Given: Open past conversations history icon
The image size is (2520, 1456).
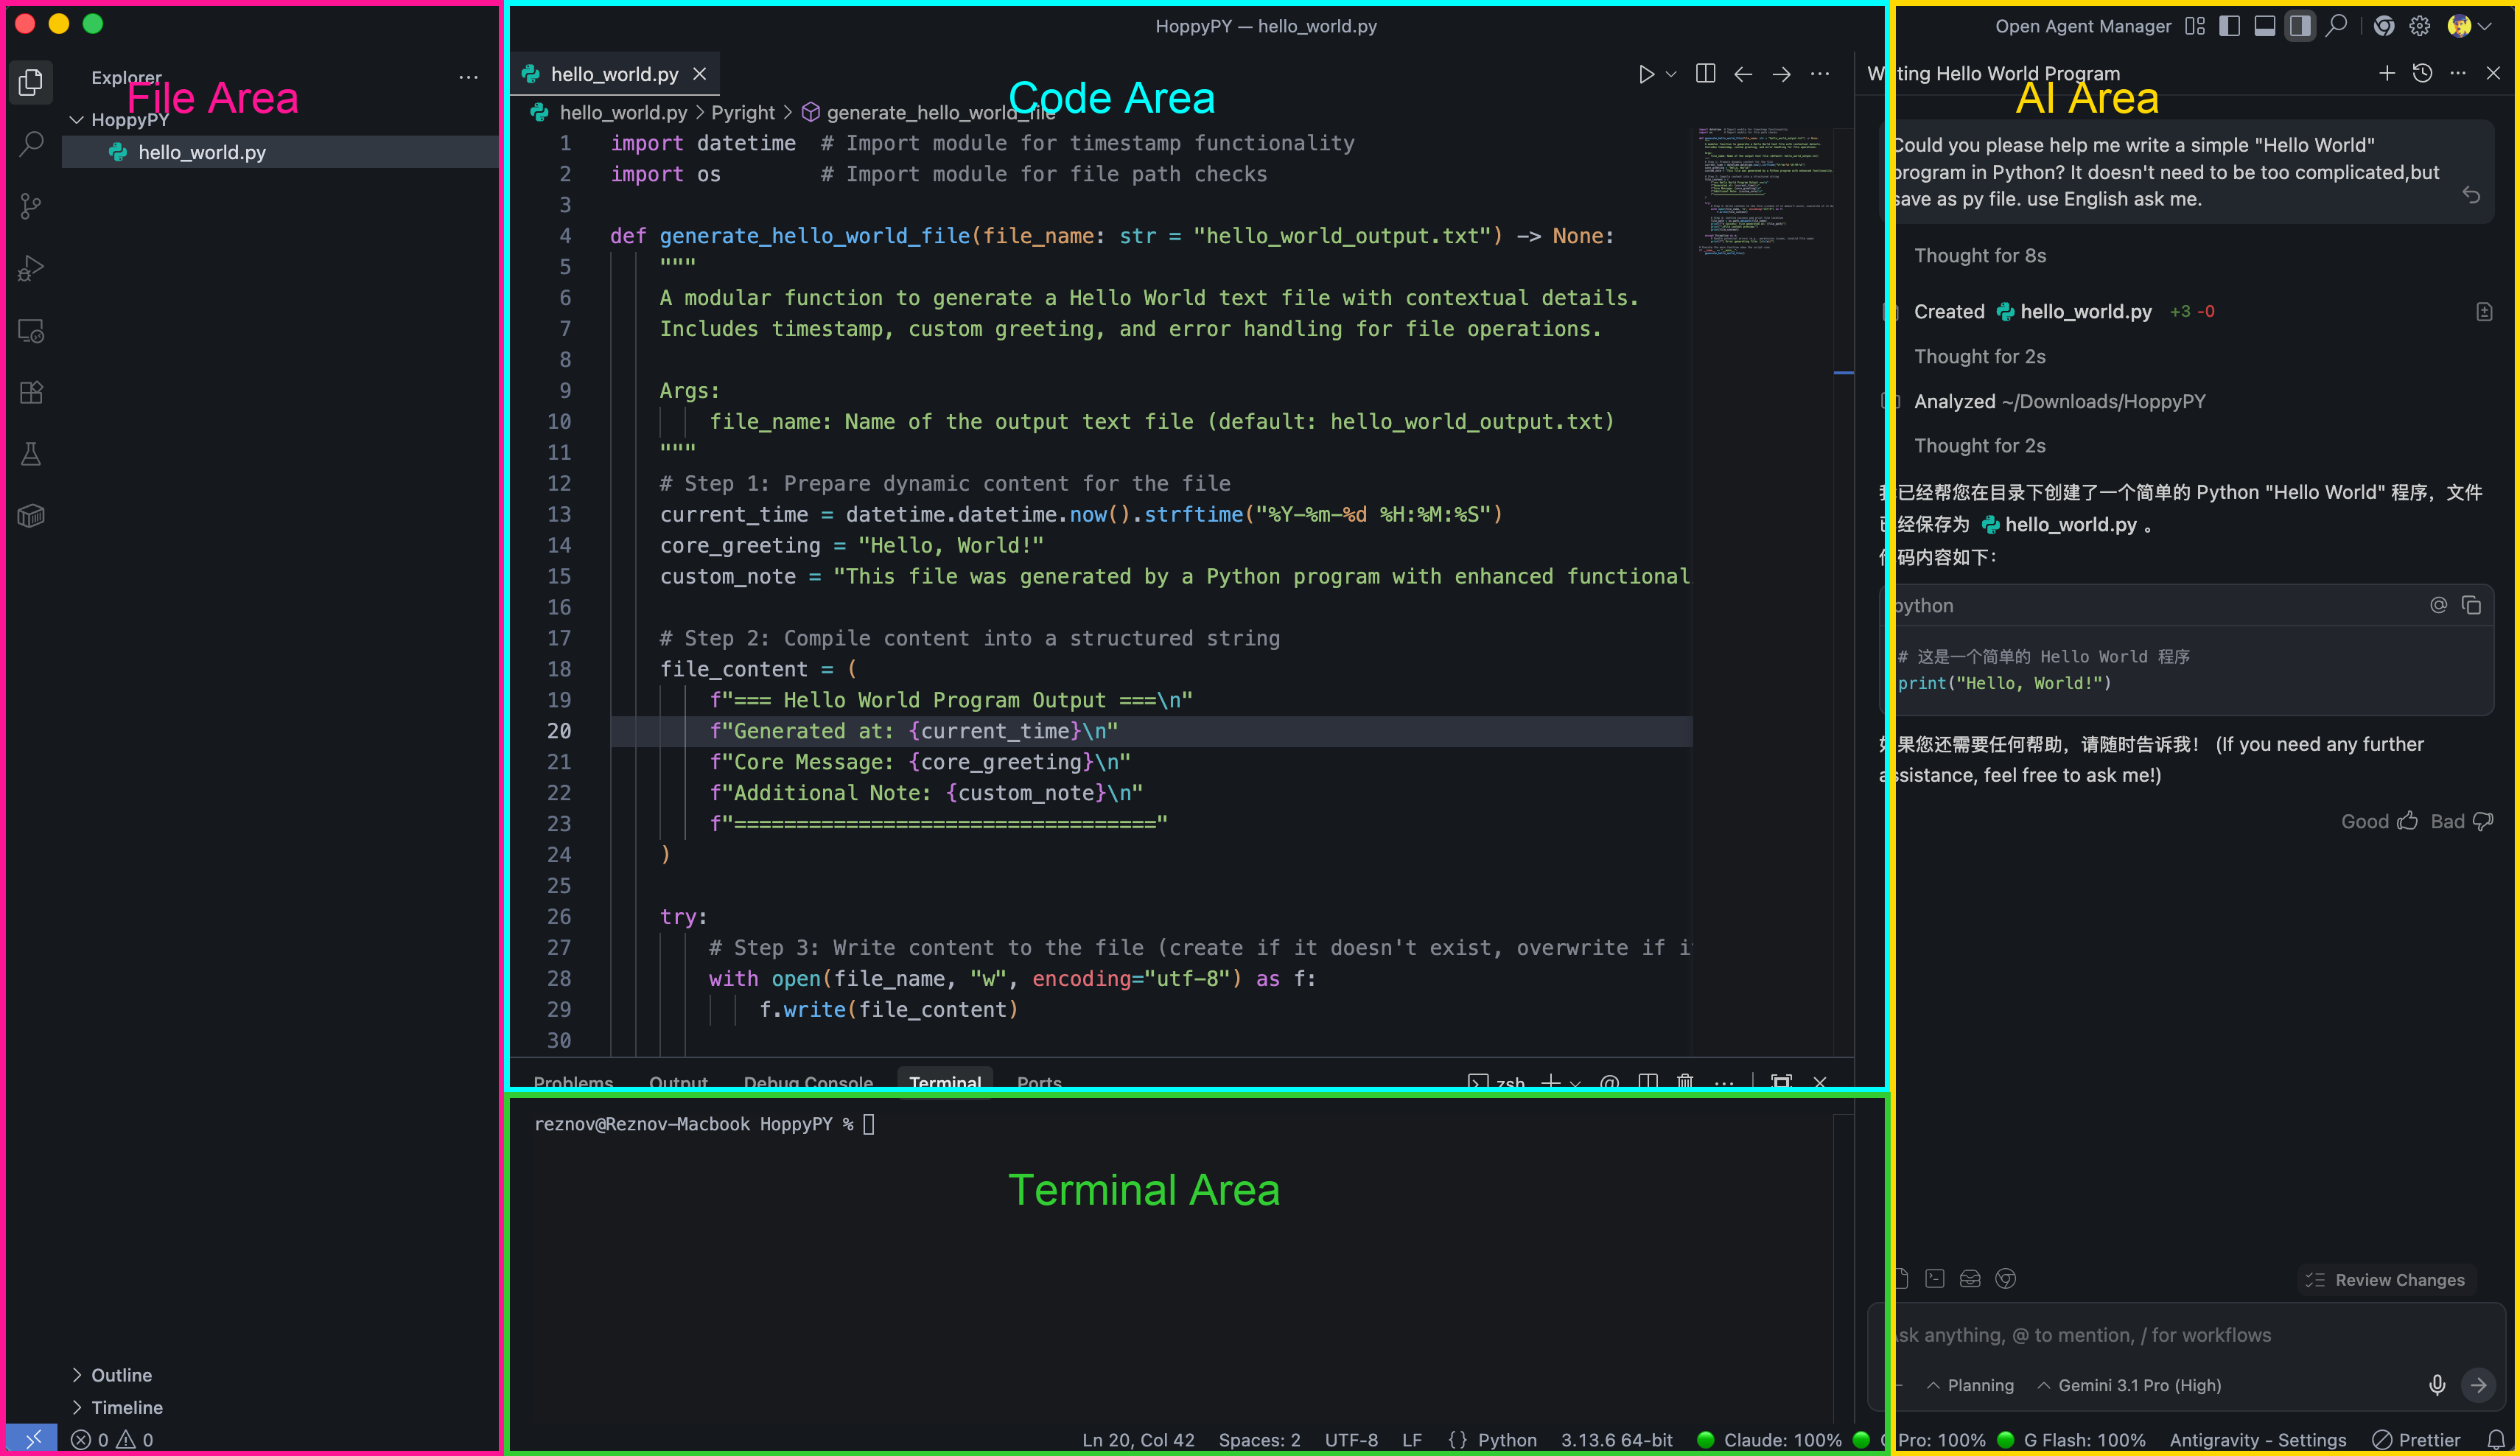Looking at the screenshot, I should (x=2422, y=73).
